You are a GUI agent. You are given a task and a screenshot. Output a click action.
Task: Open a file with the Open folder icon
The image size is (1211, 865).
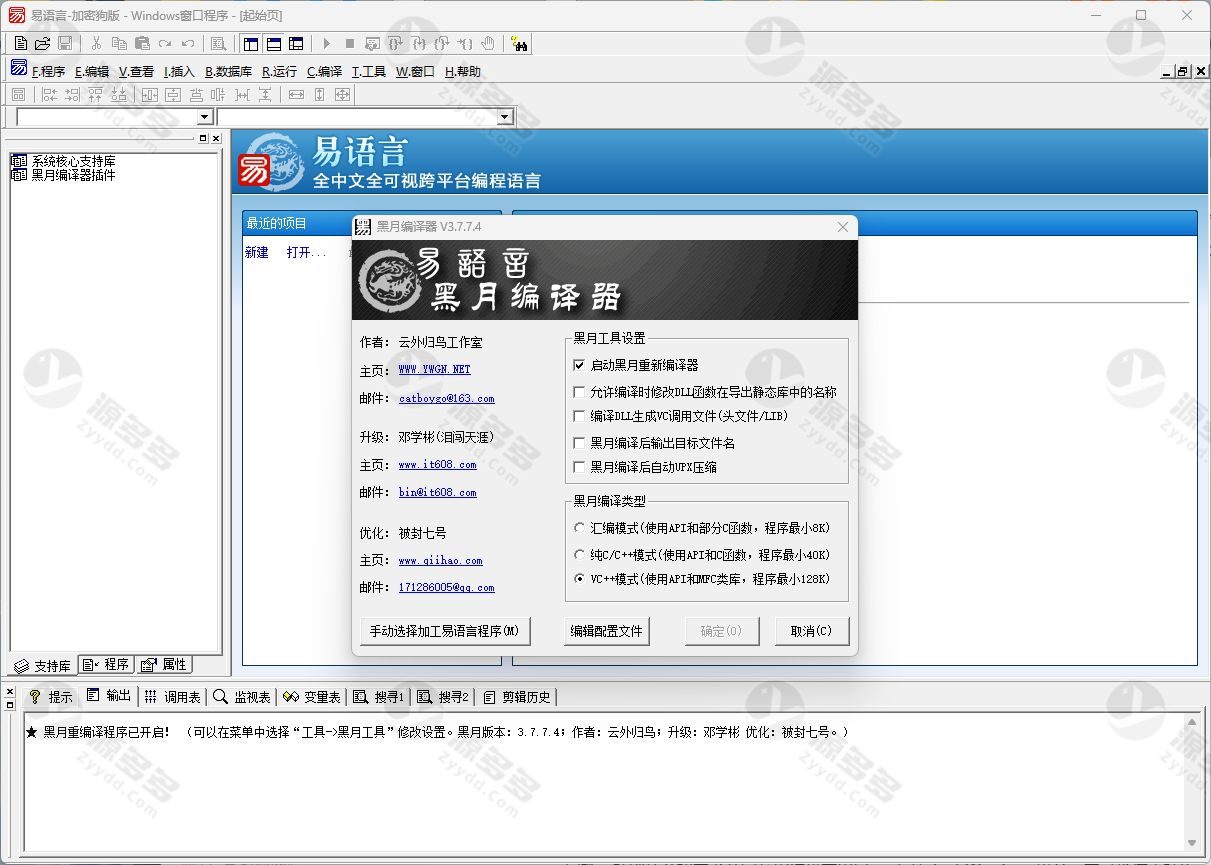pyautogui.click(x=41, y=44)
